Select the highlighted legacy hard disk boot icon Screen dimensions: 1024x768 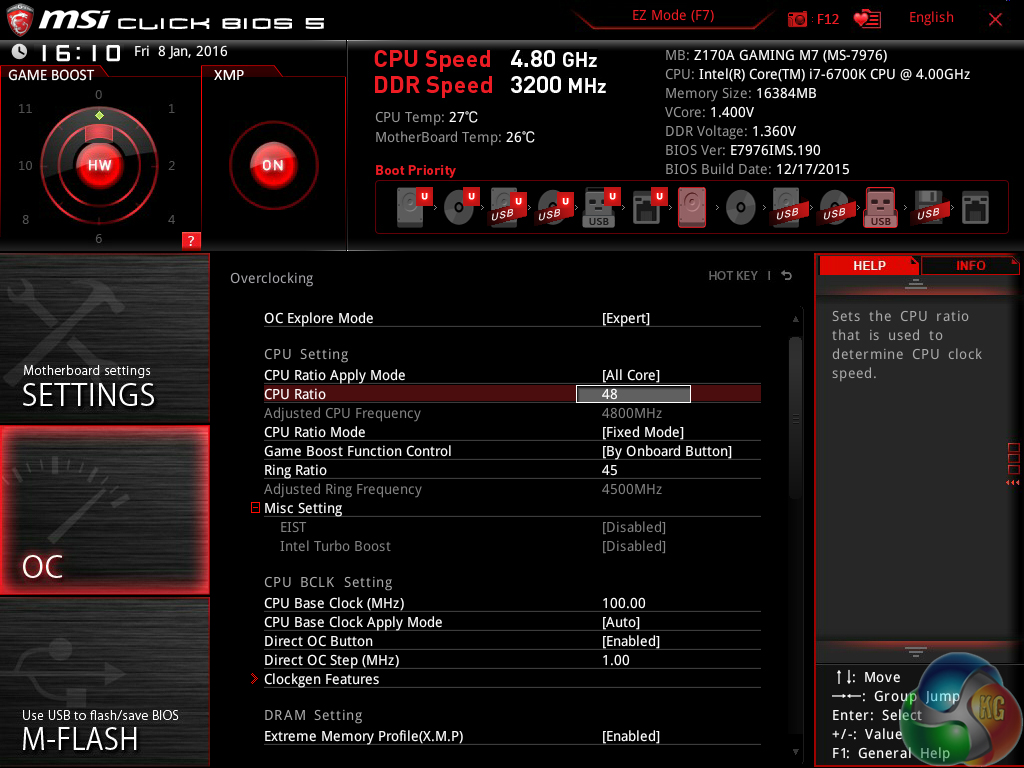coord(692,207)
